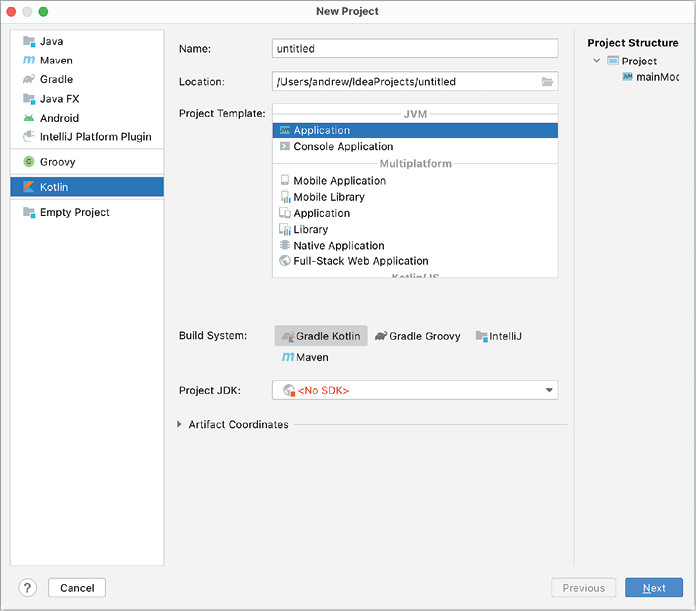
Task: Click the Groovy icon in the sidebar
Action: (29, 162)
